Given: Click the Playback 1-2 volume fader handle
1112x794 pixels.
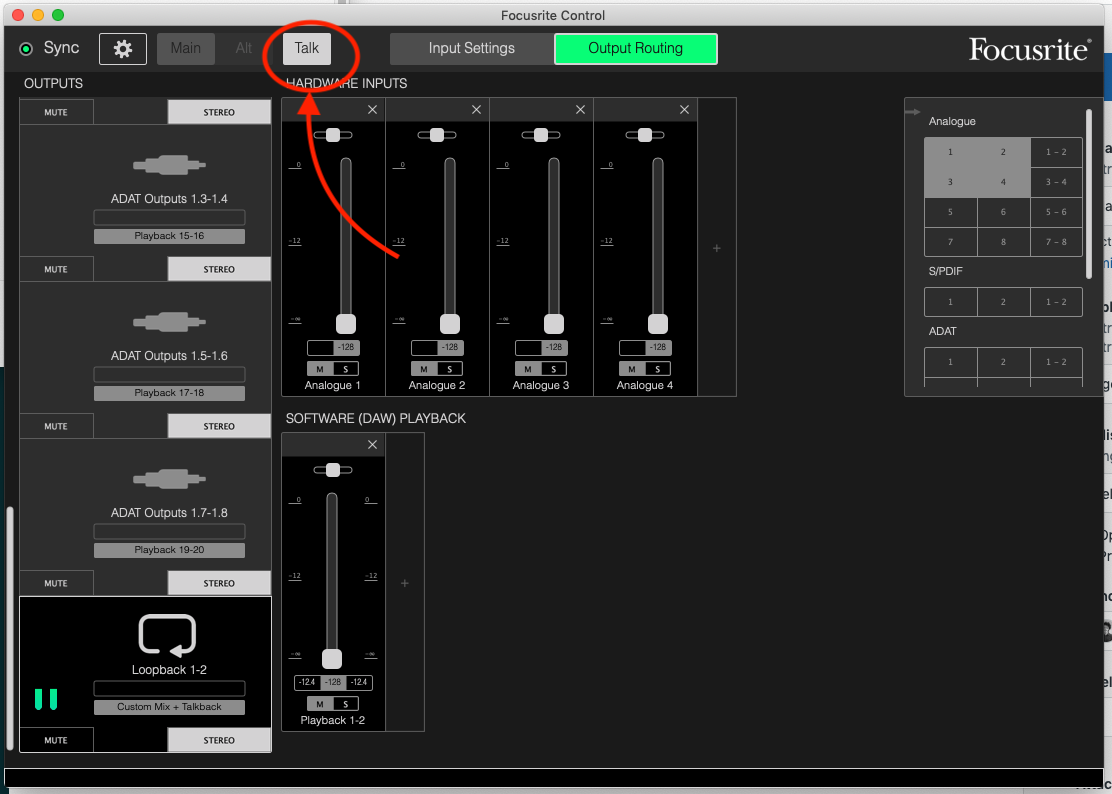Looking at the screenshot, I should point(332,659).
